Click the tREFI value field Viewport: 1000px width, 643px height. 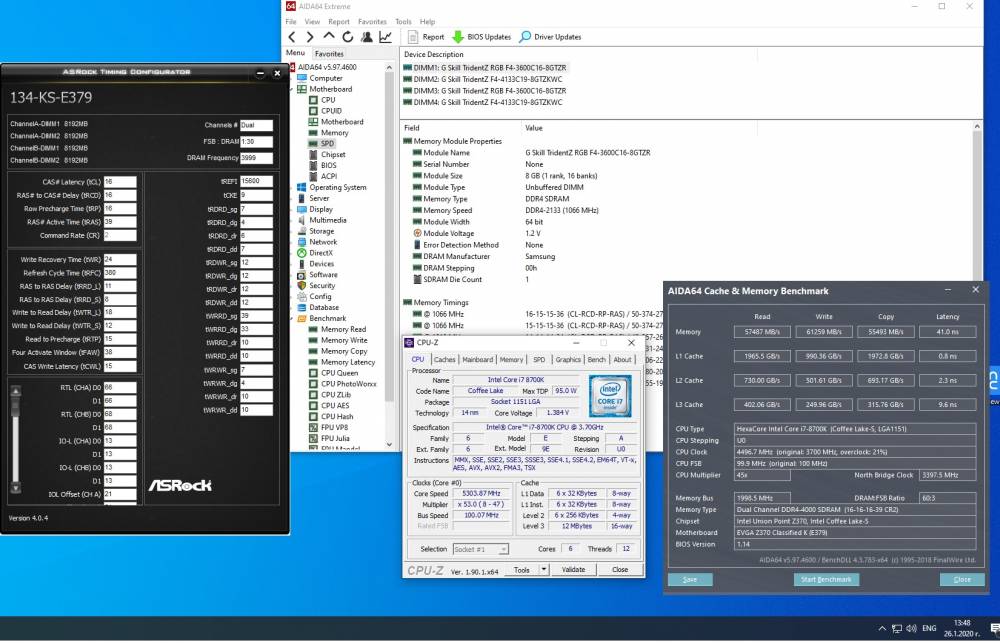point(256,181)
